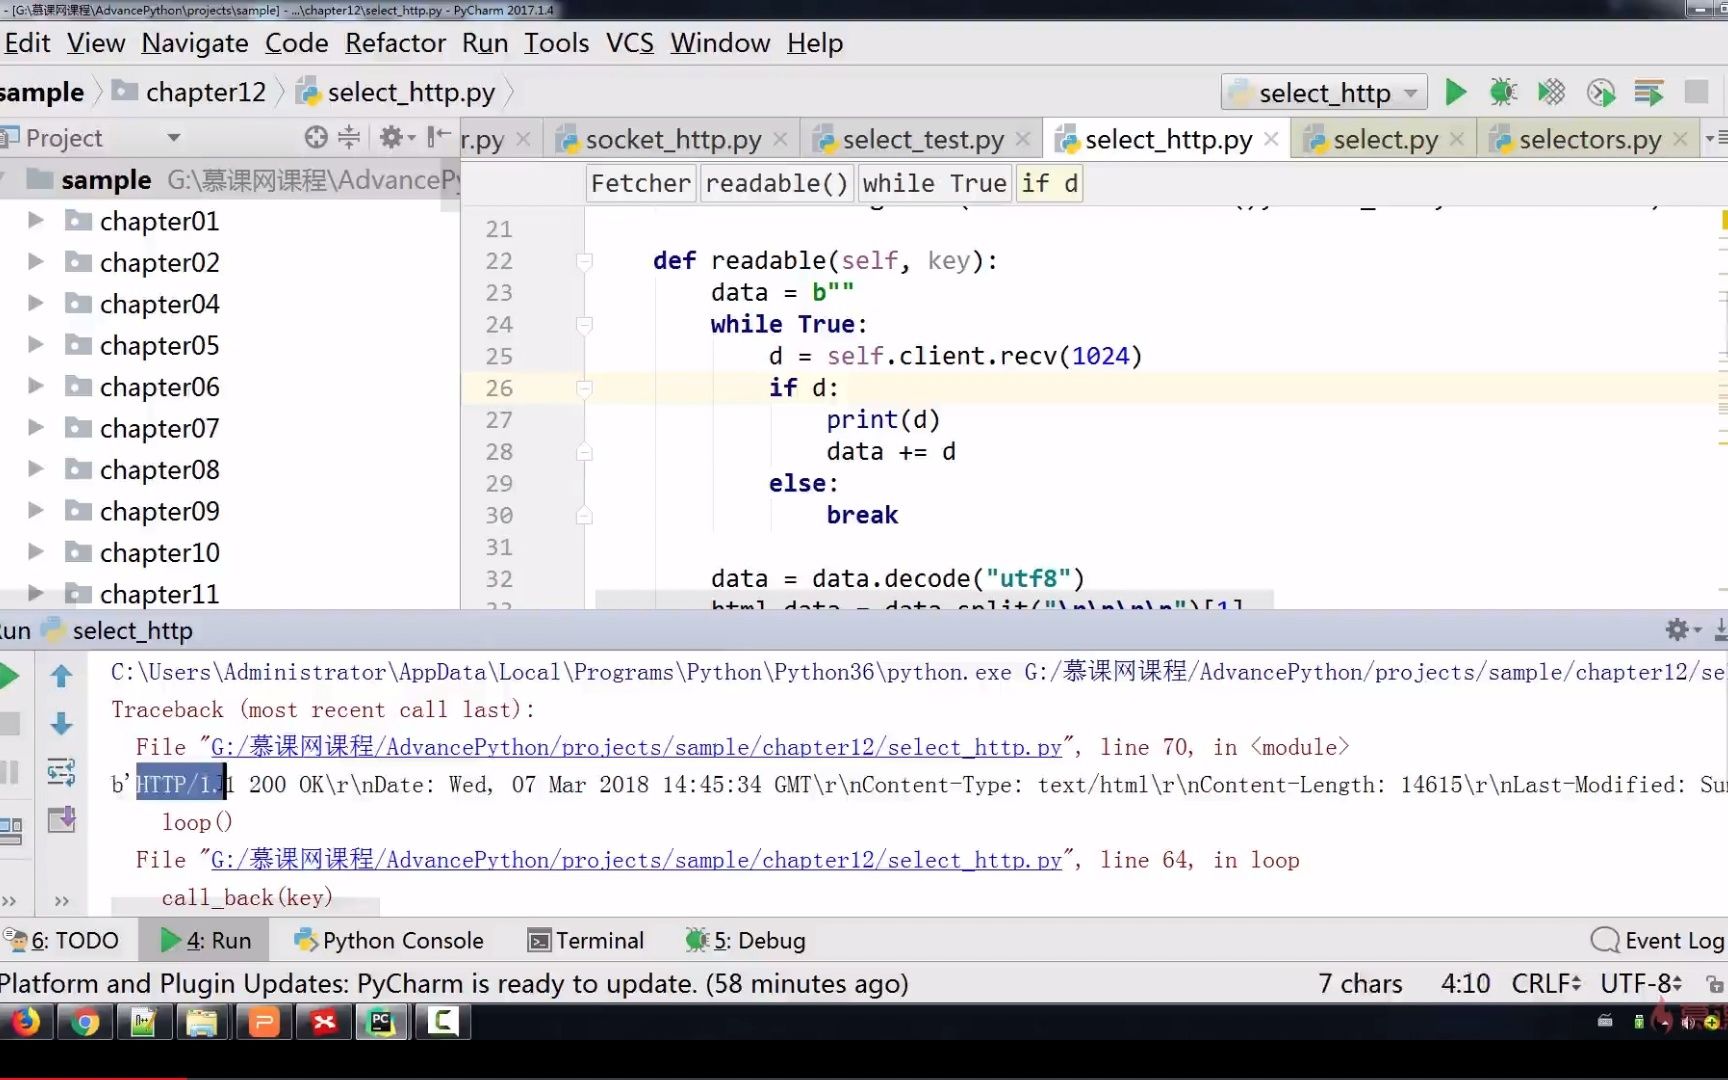Open the Refactor menu

[395, 43]
